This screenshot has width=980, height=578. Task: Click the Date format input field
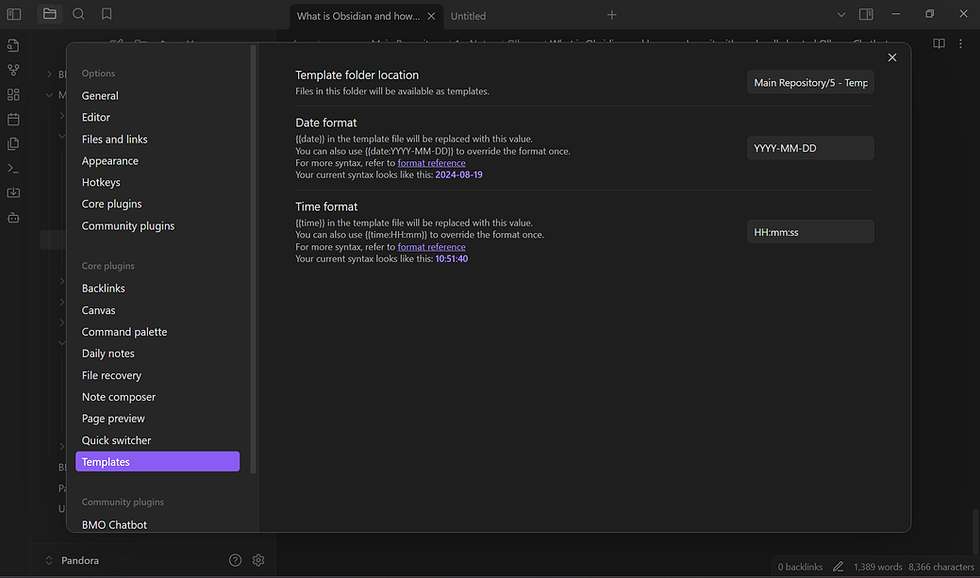811,148
